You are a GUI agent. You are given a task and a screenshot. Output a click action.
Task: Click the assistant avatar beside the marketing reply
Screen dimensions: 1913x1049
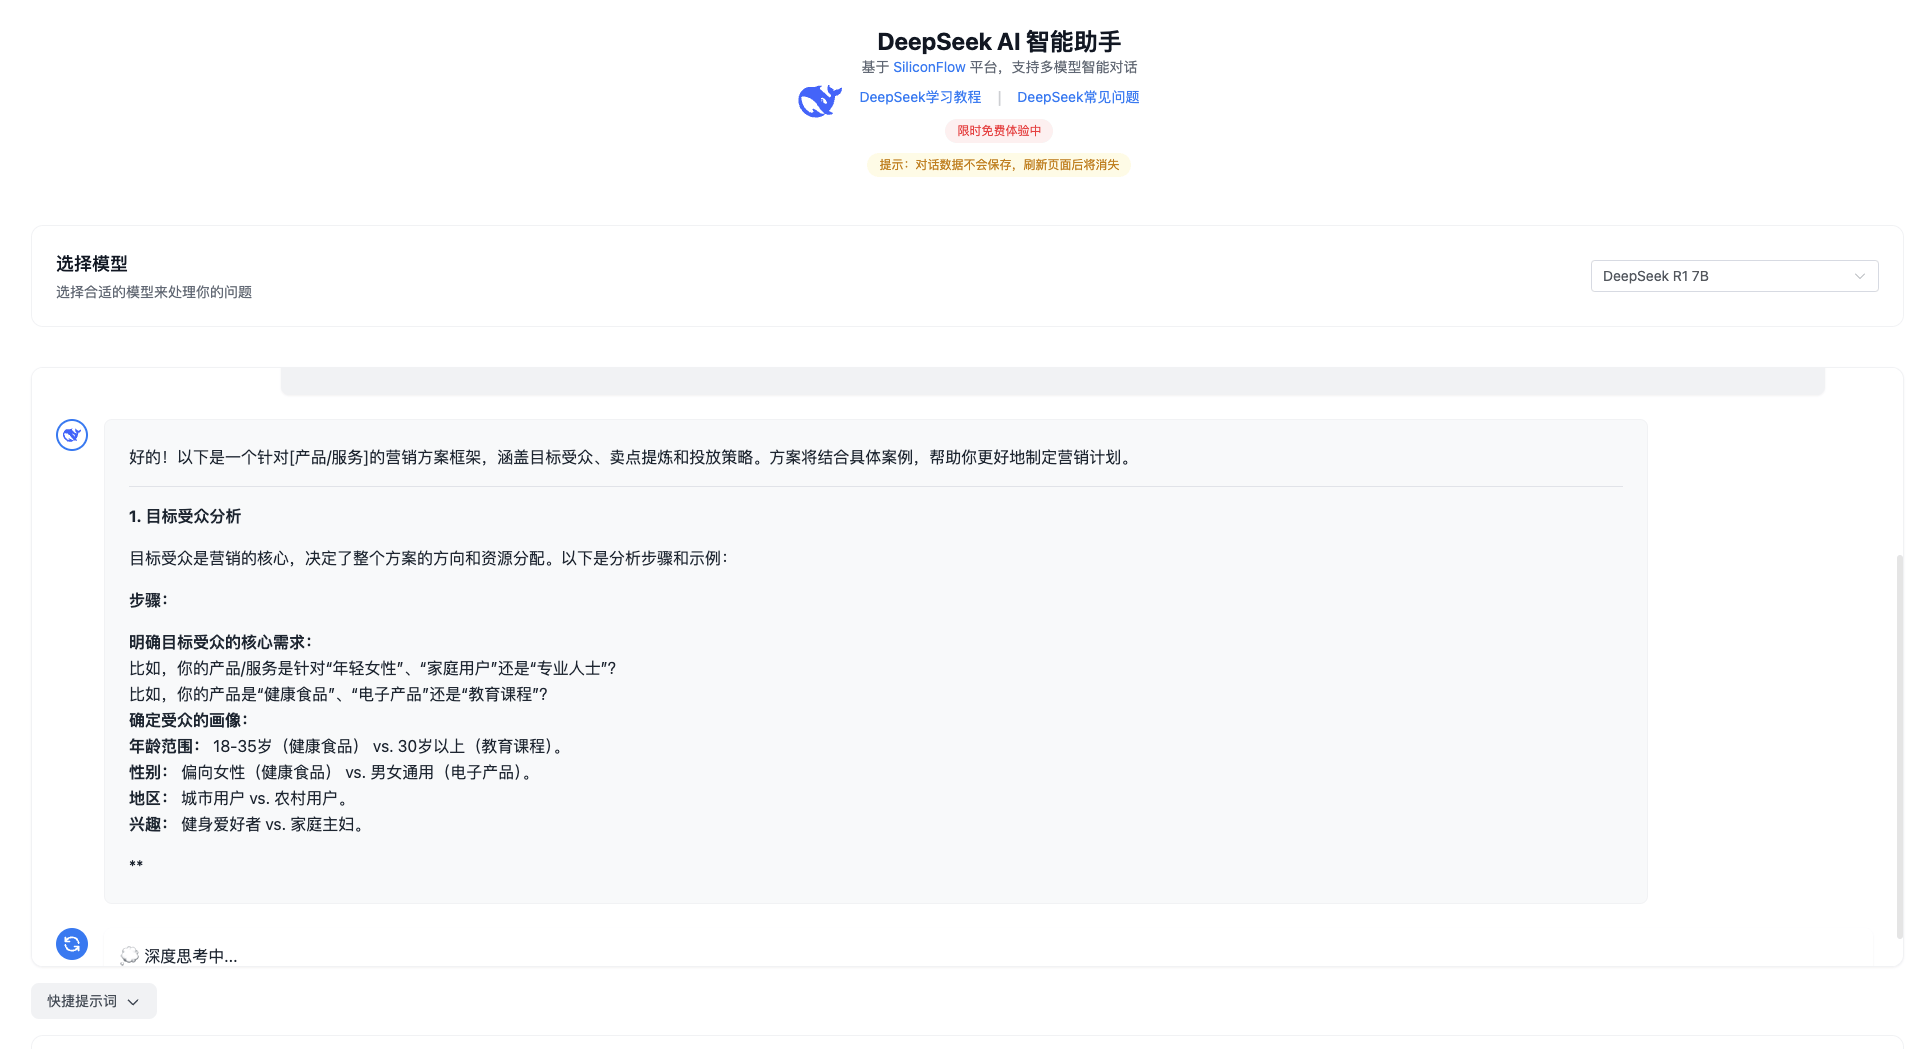point(72,435)
